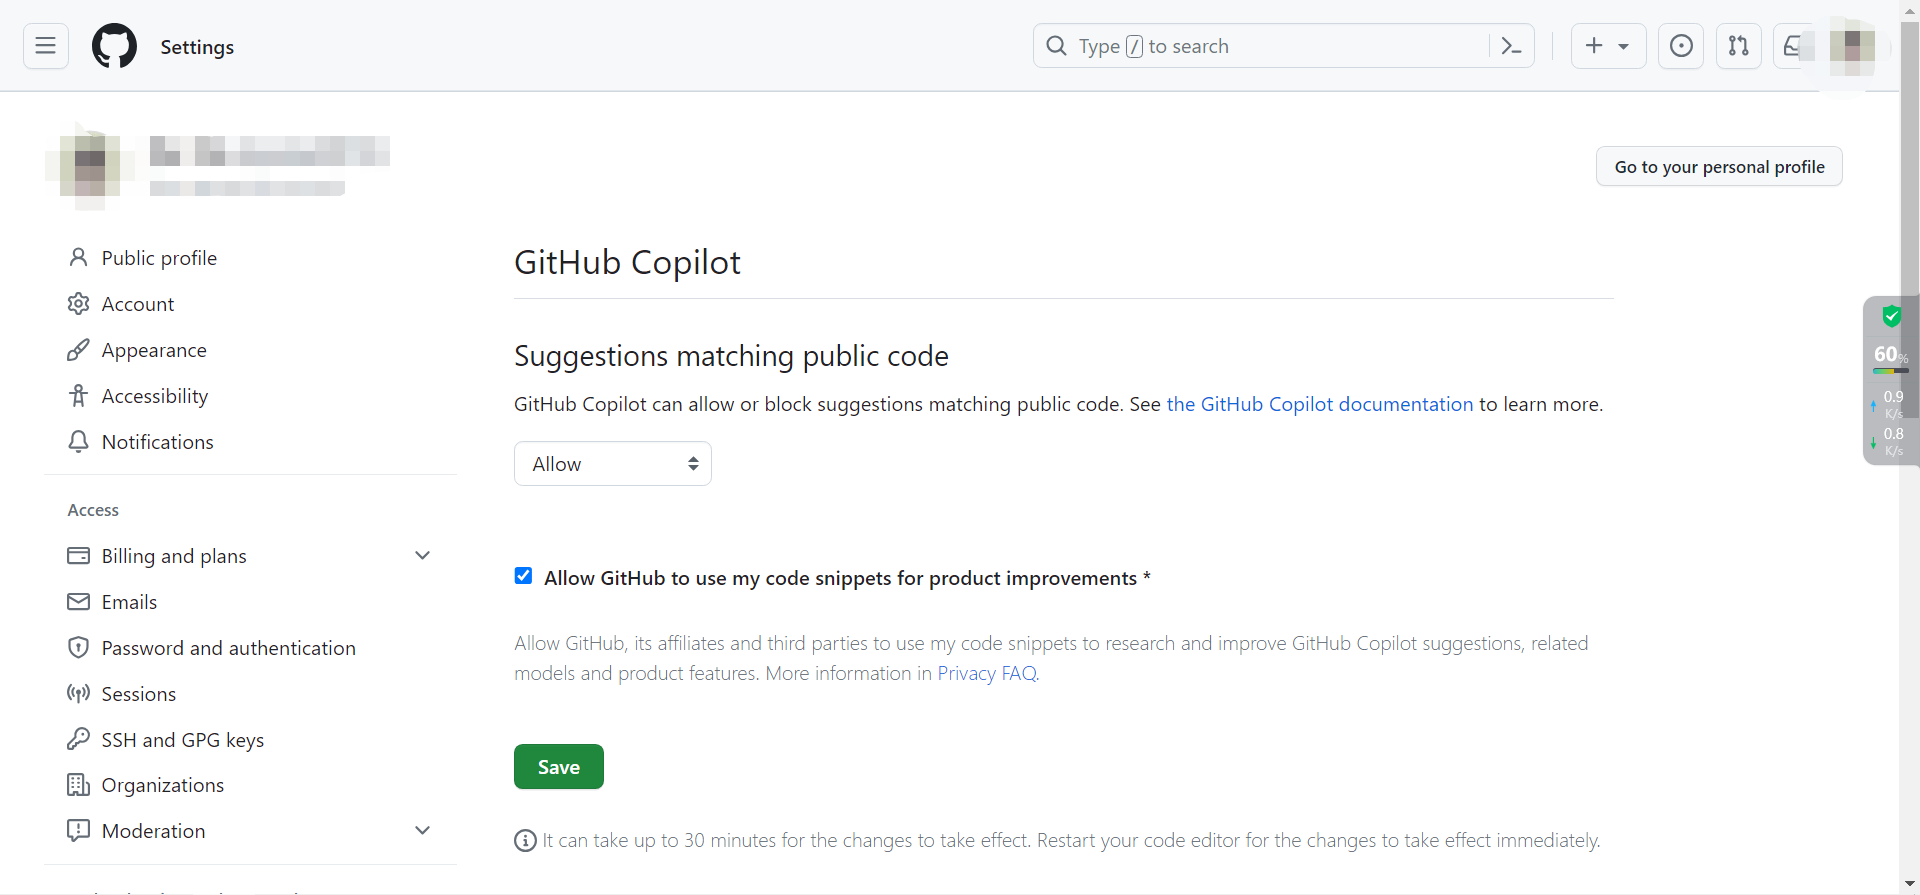Click Go to your personal profile

pyautogui.click(x=1718, y=167)
